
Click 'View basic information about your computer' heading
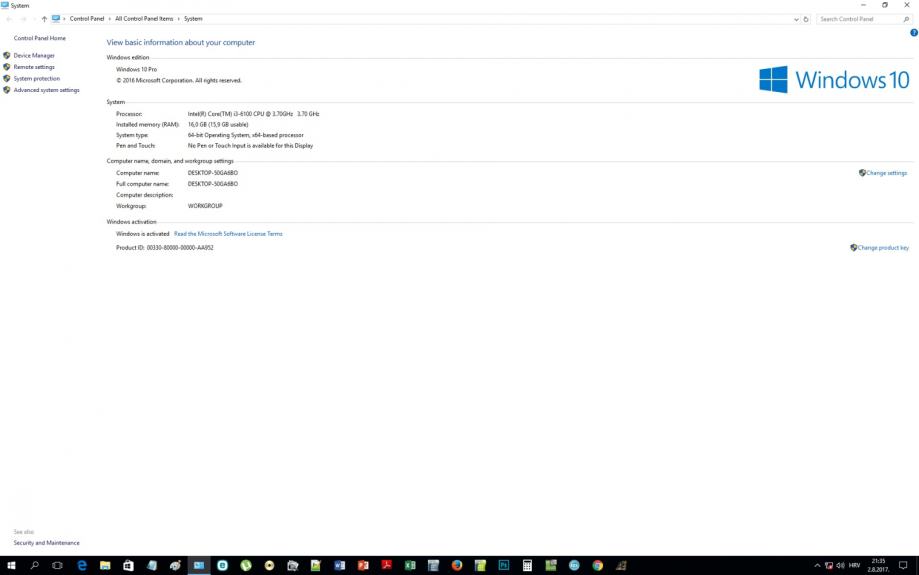[181, 42]
